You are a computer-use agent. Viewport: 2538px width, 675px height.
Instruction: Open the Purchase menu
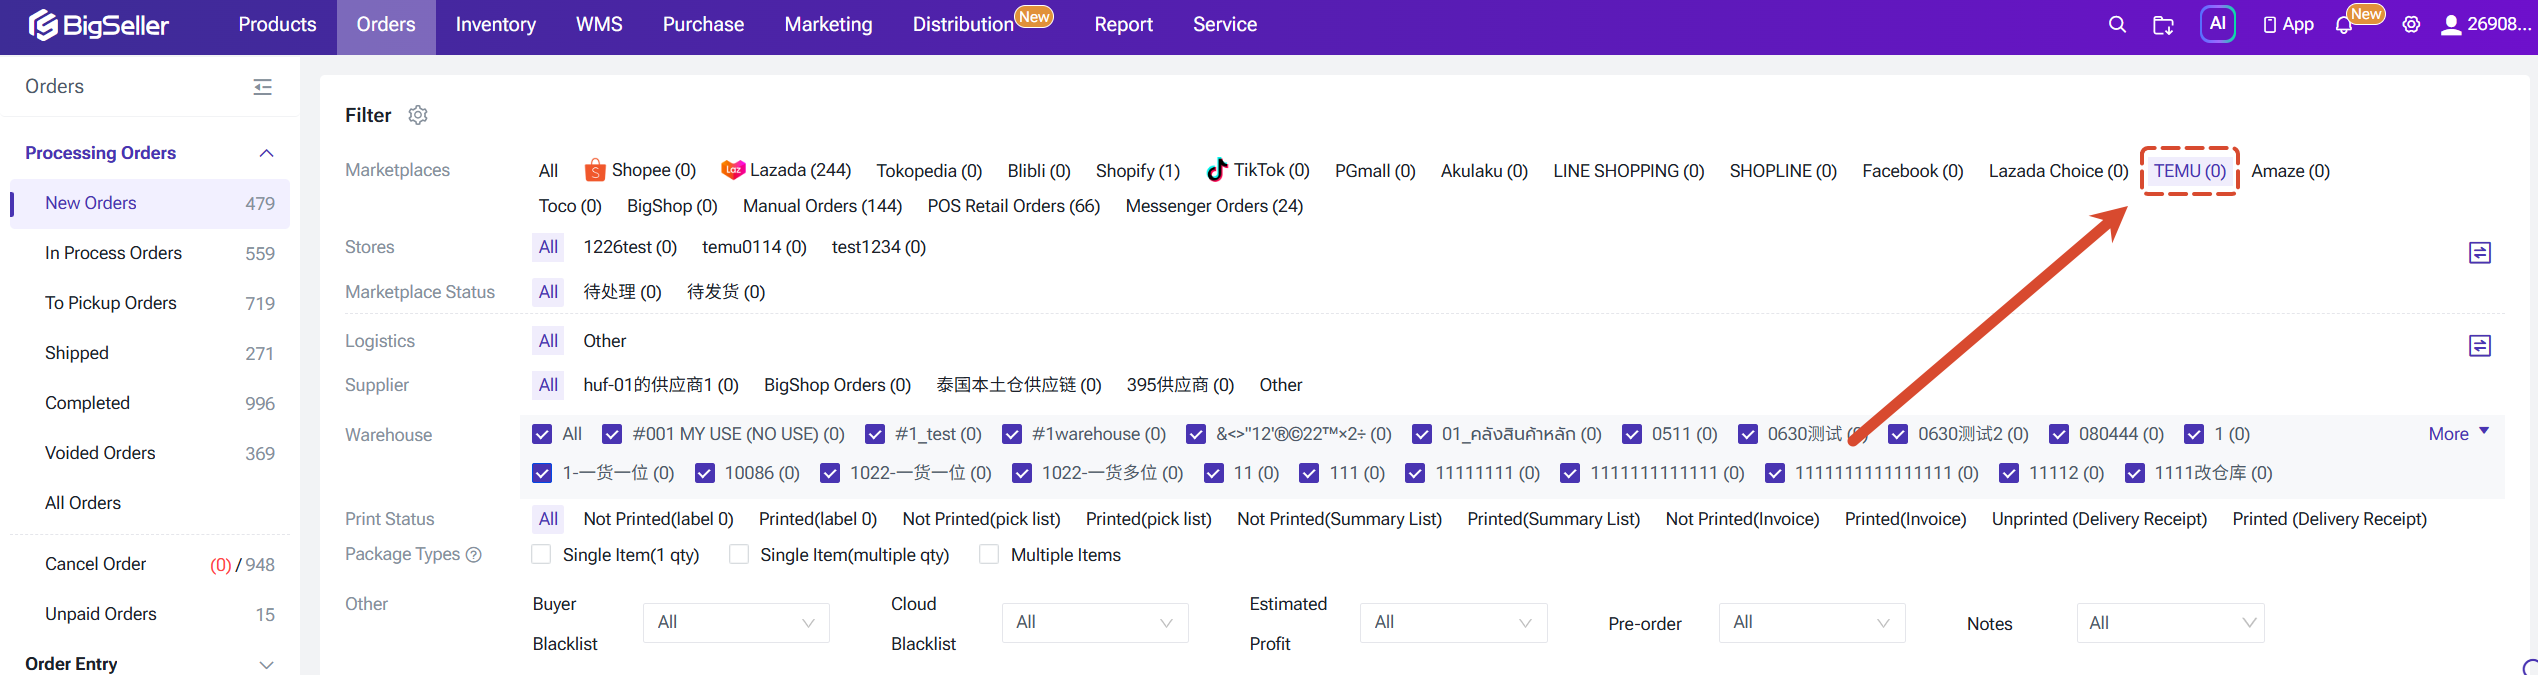pos(703,25)
